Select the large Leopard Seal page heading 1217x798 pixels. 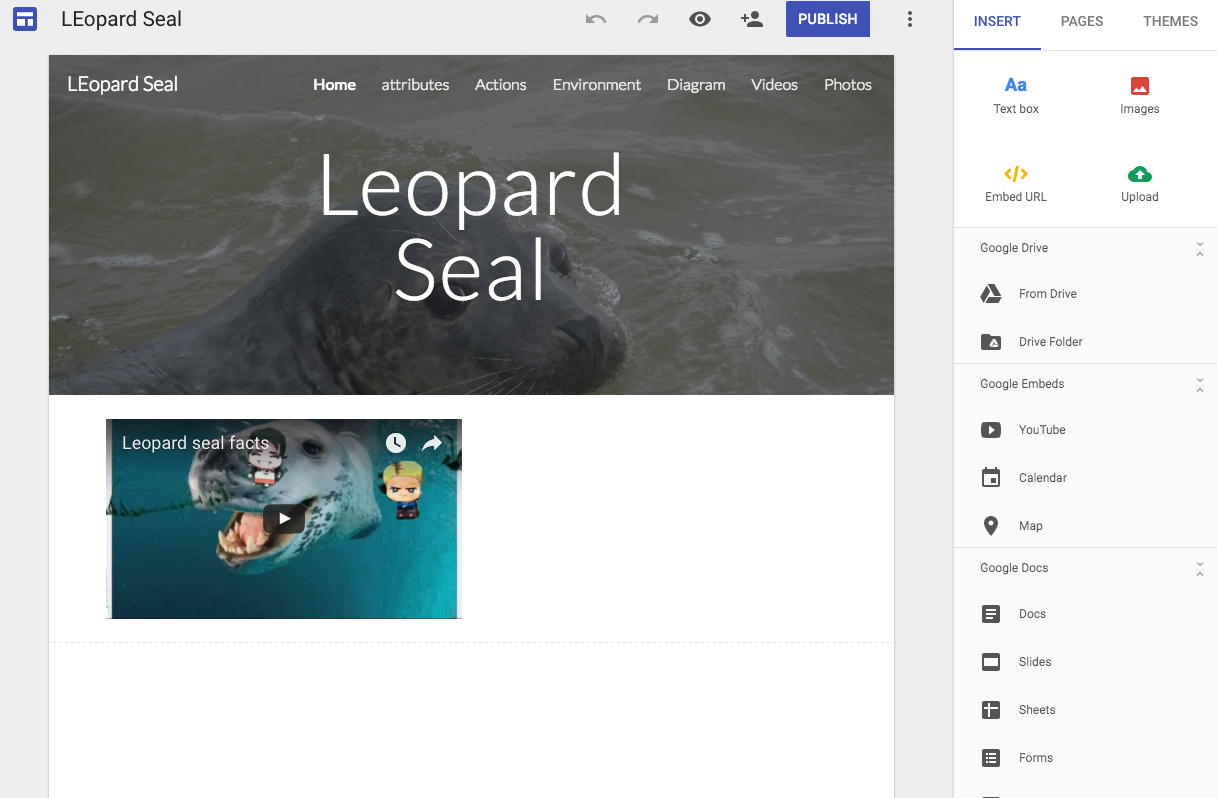click(x=471, y=227)
